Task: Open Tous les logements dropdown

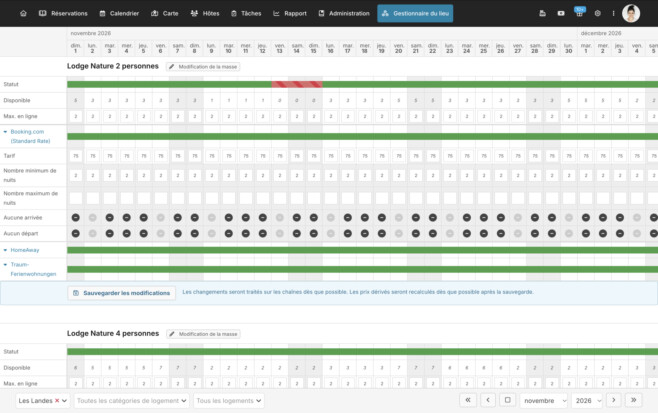Action: [229, 401]
